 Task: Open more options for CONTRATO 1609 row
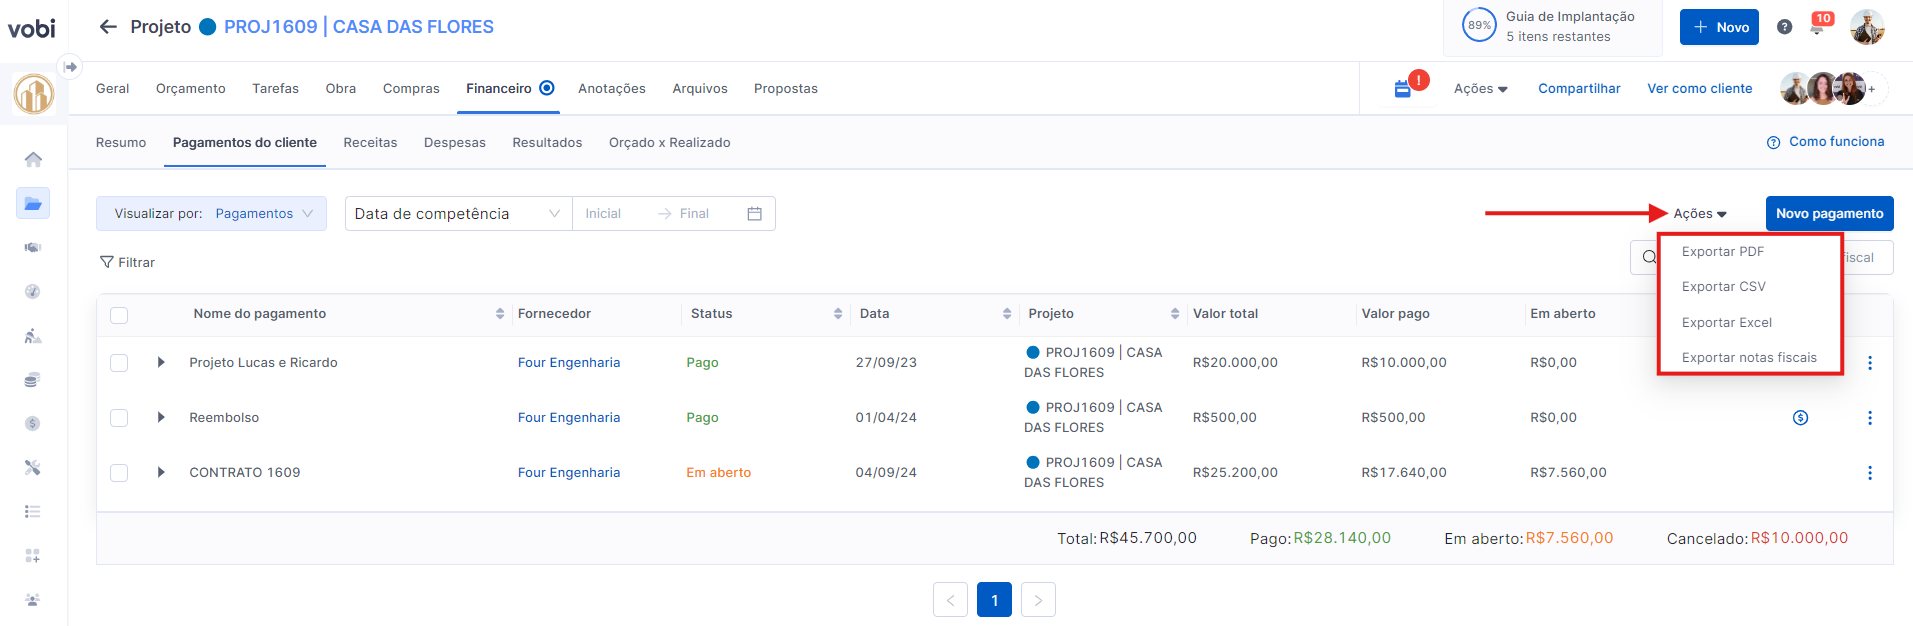(x=1870, y=473)
